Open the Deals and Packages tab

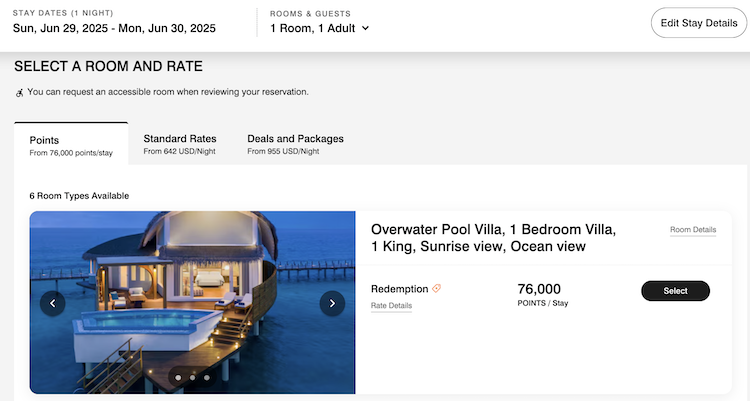coord(295,144)
